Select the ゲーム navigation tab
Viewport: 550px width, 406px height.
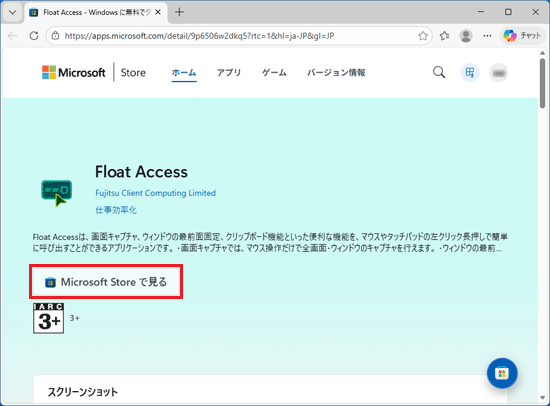click(x=274, y=73)
